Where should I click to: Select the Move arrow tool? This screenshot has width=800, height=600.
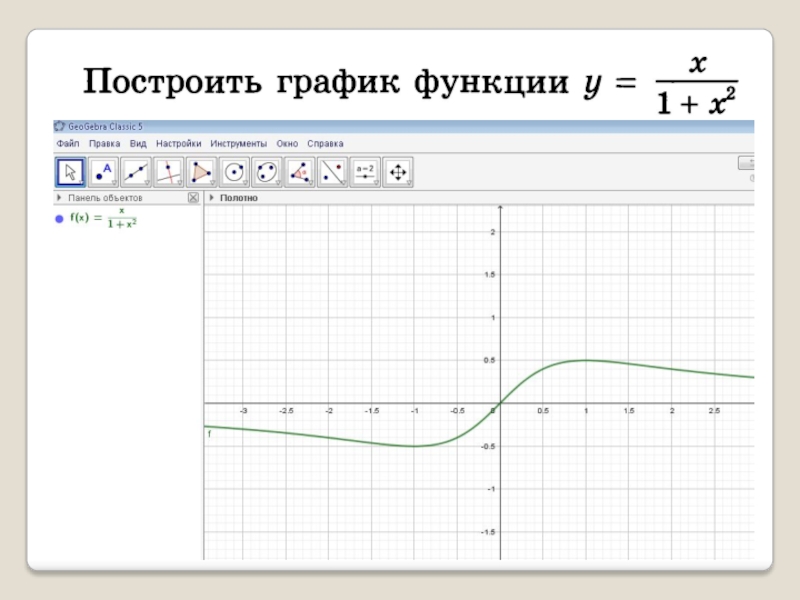coord(70,172)
